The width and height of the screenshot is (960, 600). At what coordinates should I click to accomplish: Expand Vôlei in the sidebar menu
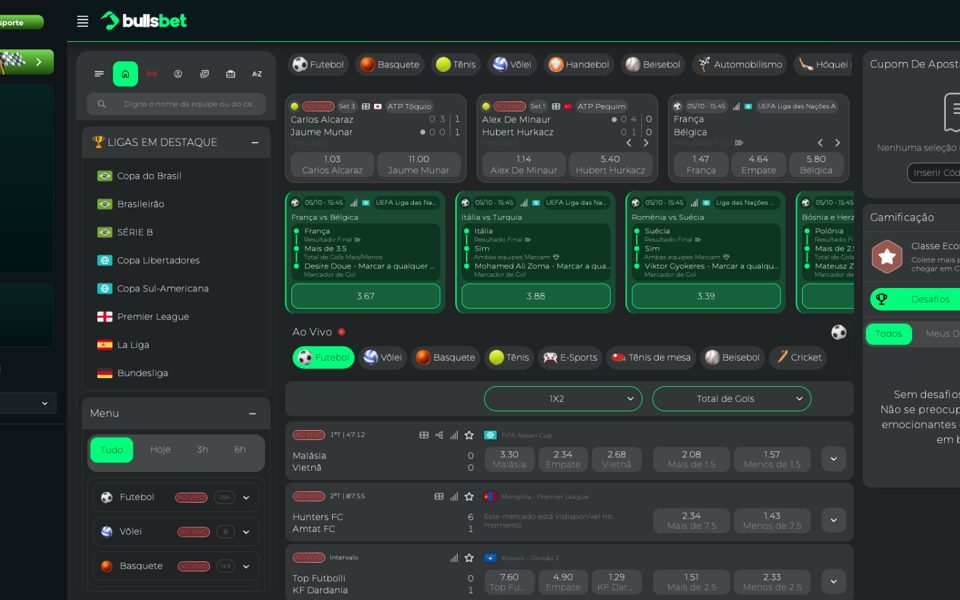(x=246, y=532)
